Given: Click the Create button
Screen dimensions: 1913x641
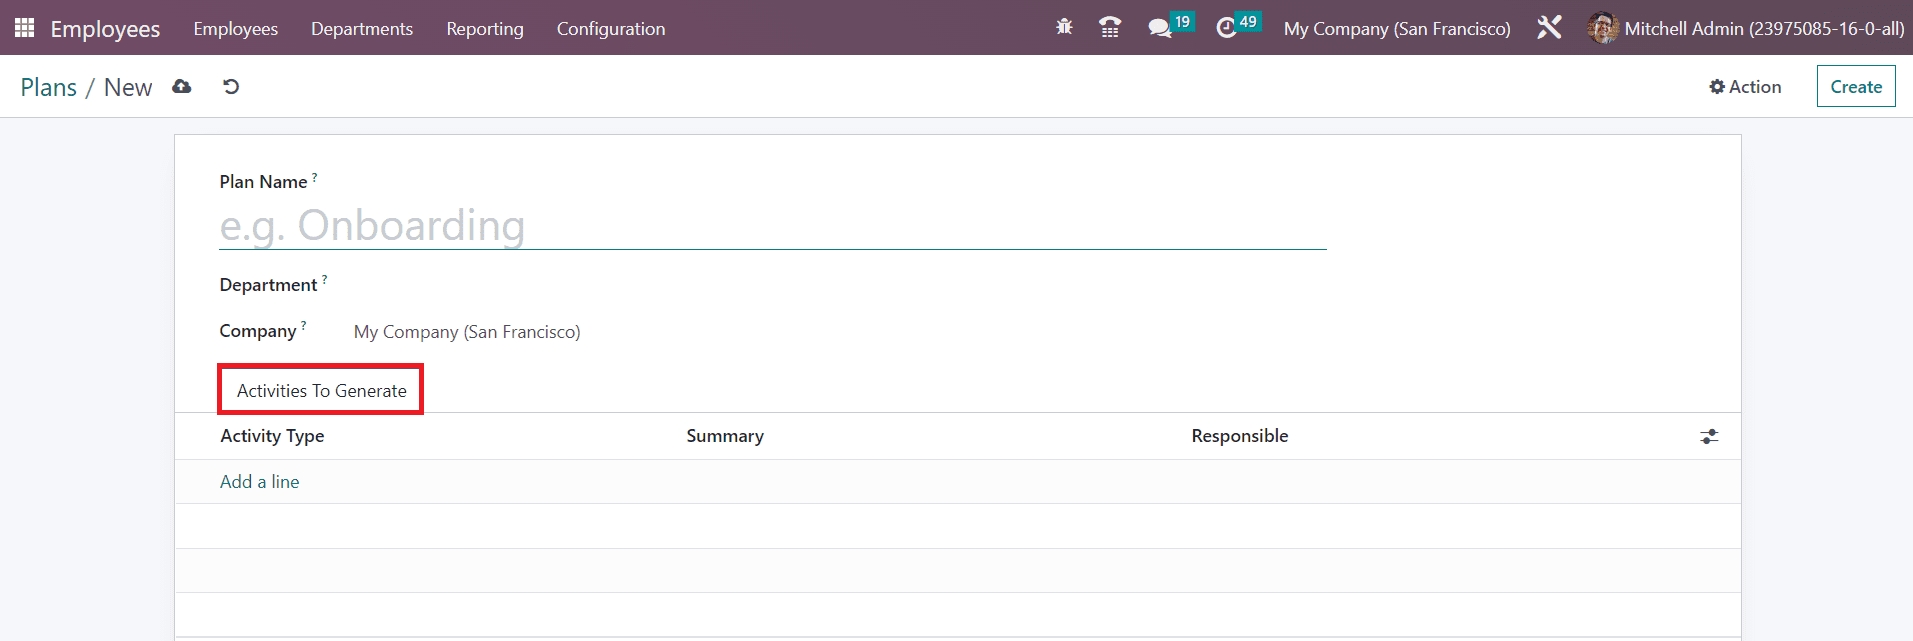Looking at the screenshot, I should pos(1855,87).
